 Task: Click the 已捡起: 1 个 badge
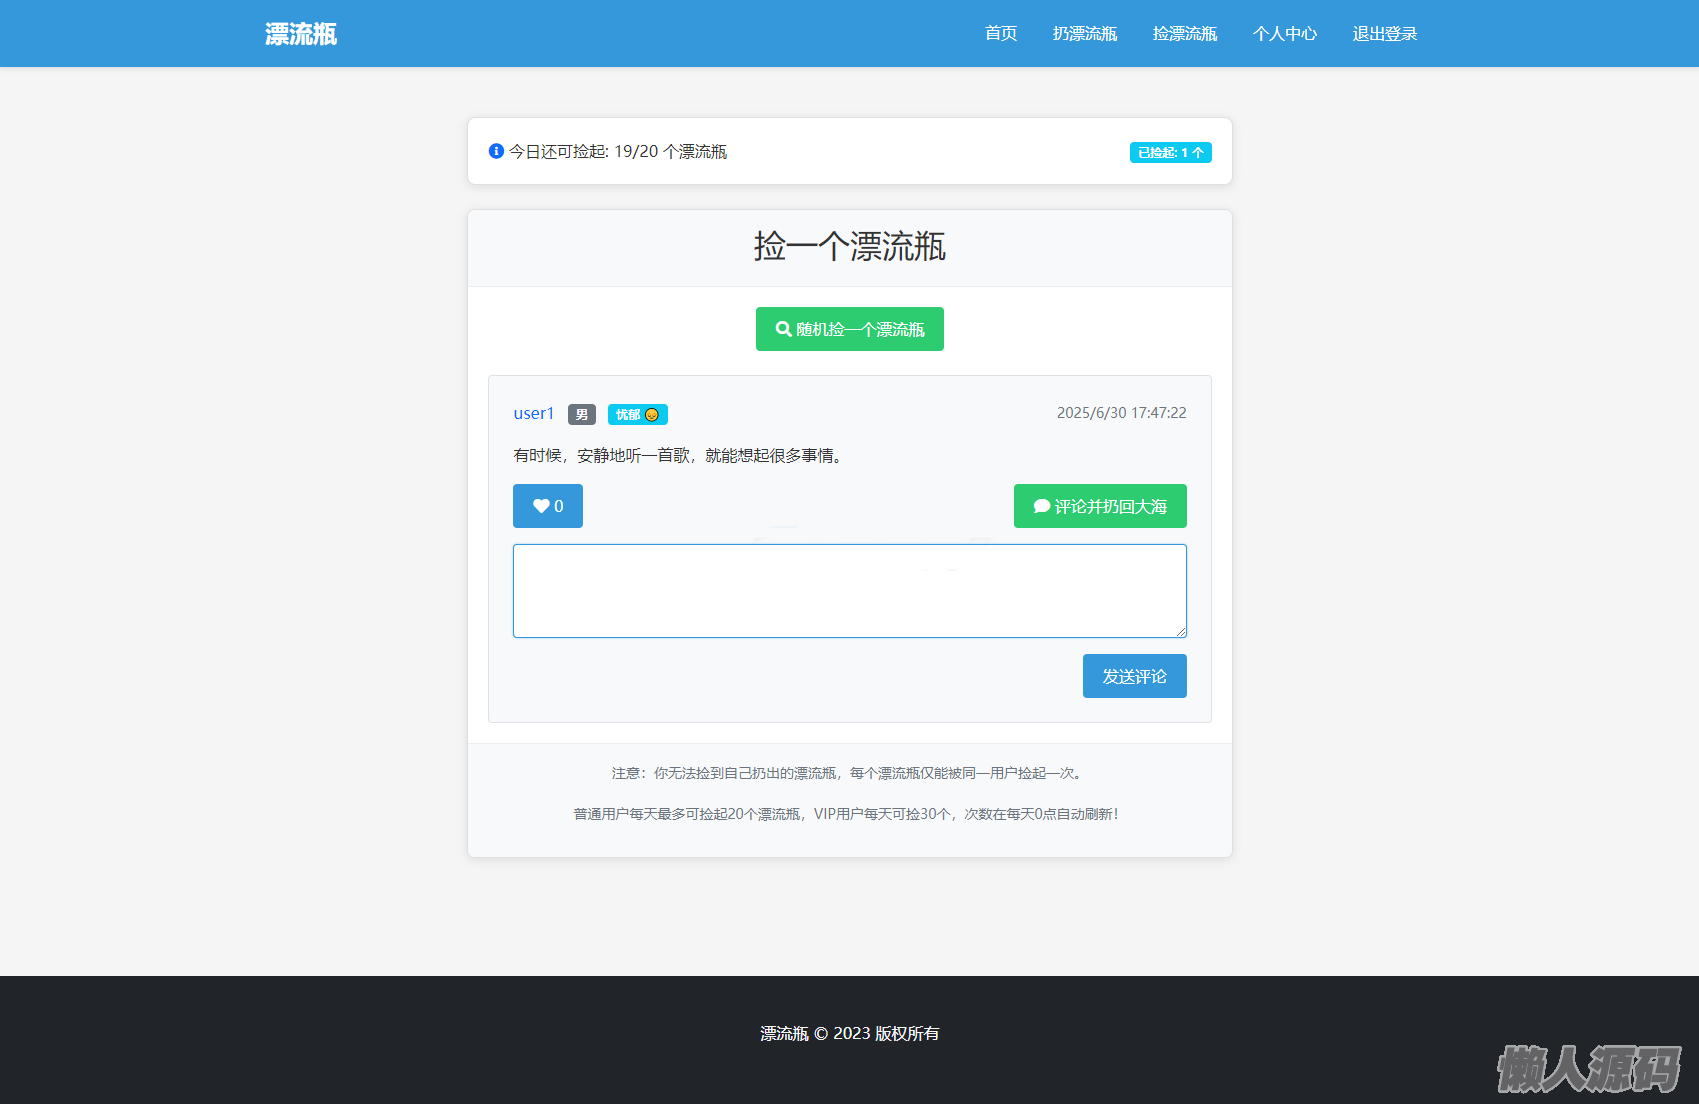tap(1170, 152)
